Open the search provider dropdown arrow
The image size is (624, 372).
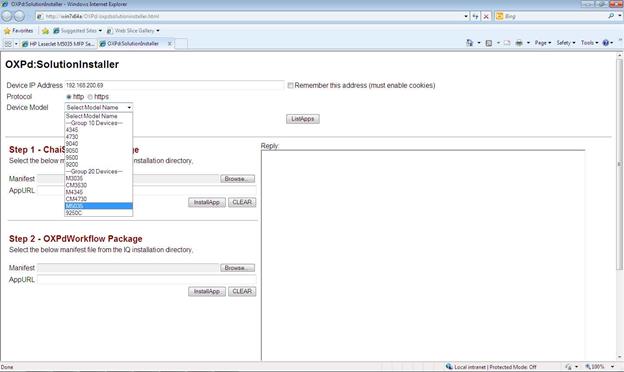pyautogui.click(x=620, y=16)
